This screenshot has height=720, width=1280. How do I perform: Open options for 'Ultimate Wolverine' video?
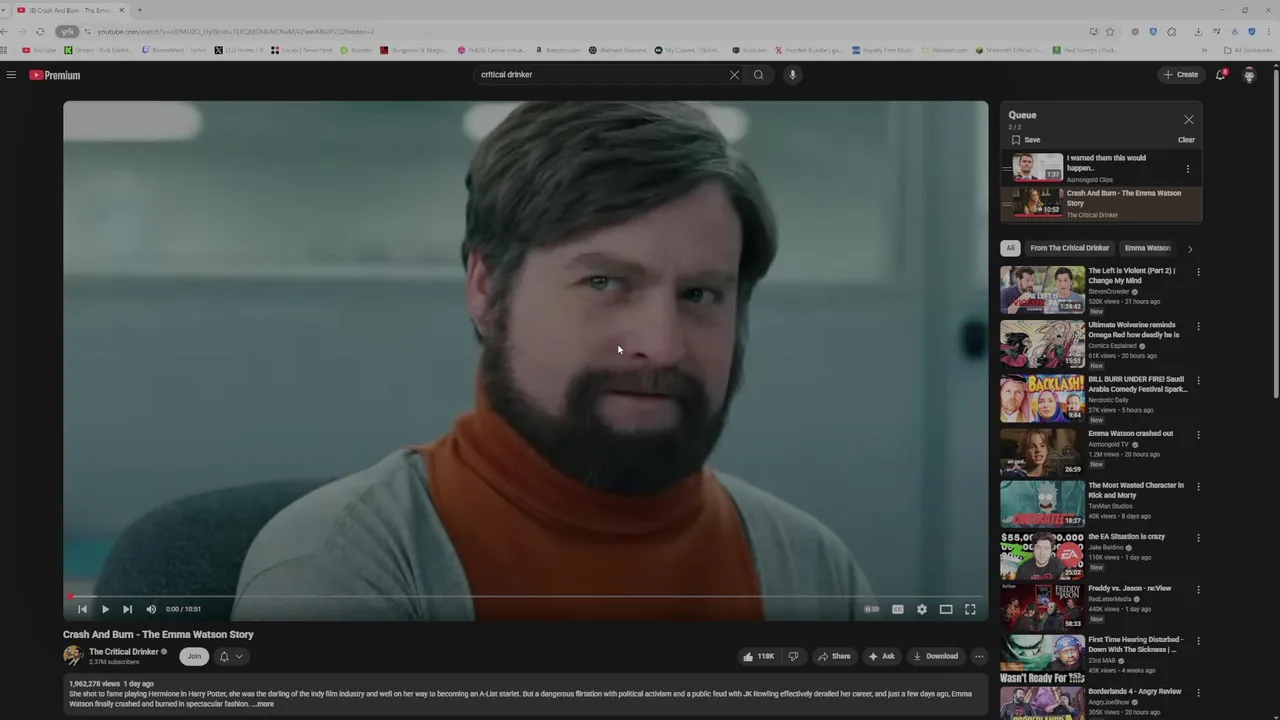coord(1198,326)
